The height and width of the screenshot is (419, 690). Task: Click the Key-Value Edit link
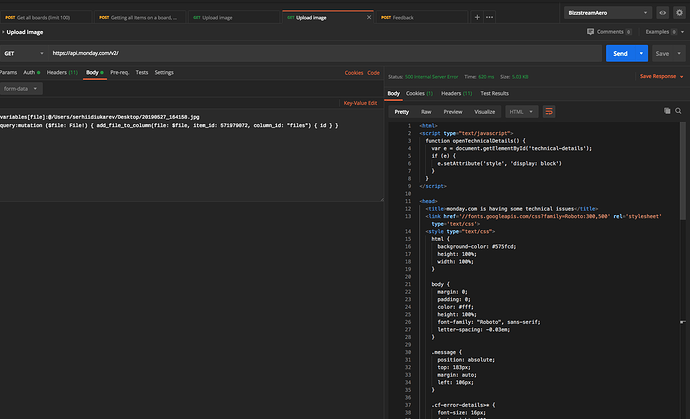(360, 102)
